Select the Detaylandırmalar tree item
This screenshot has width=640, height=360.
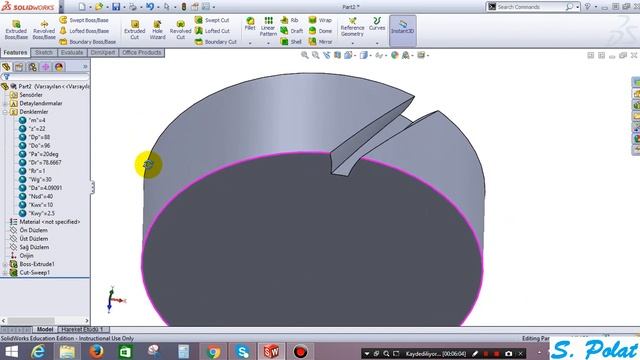click(36, 103)
